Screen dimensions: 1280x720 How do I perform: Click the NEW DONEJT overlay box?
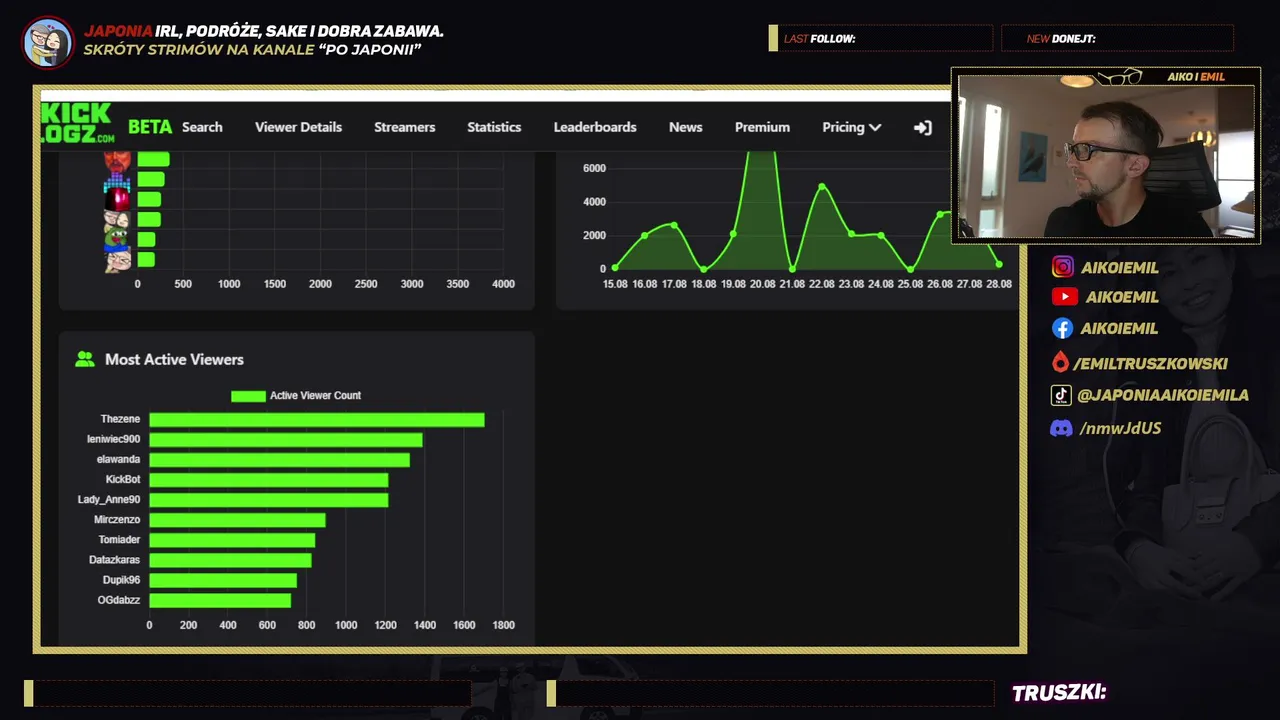coord(1117,38)
